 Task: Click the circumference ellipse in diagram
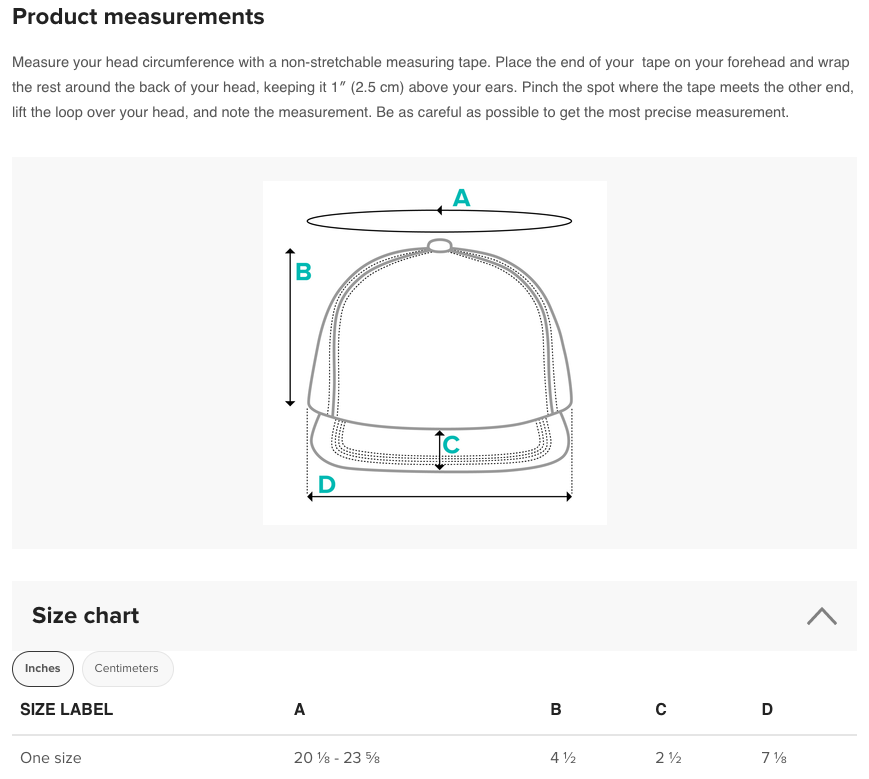[x=439, y=221]
